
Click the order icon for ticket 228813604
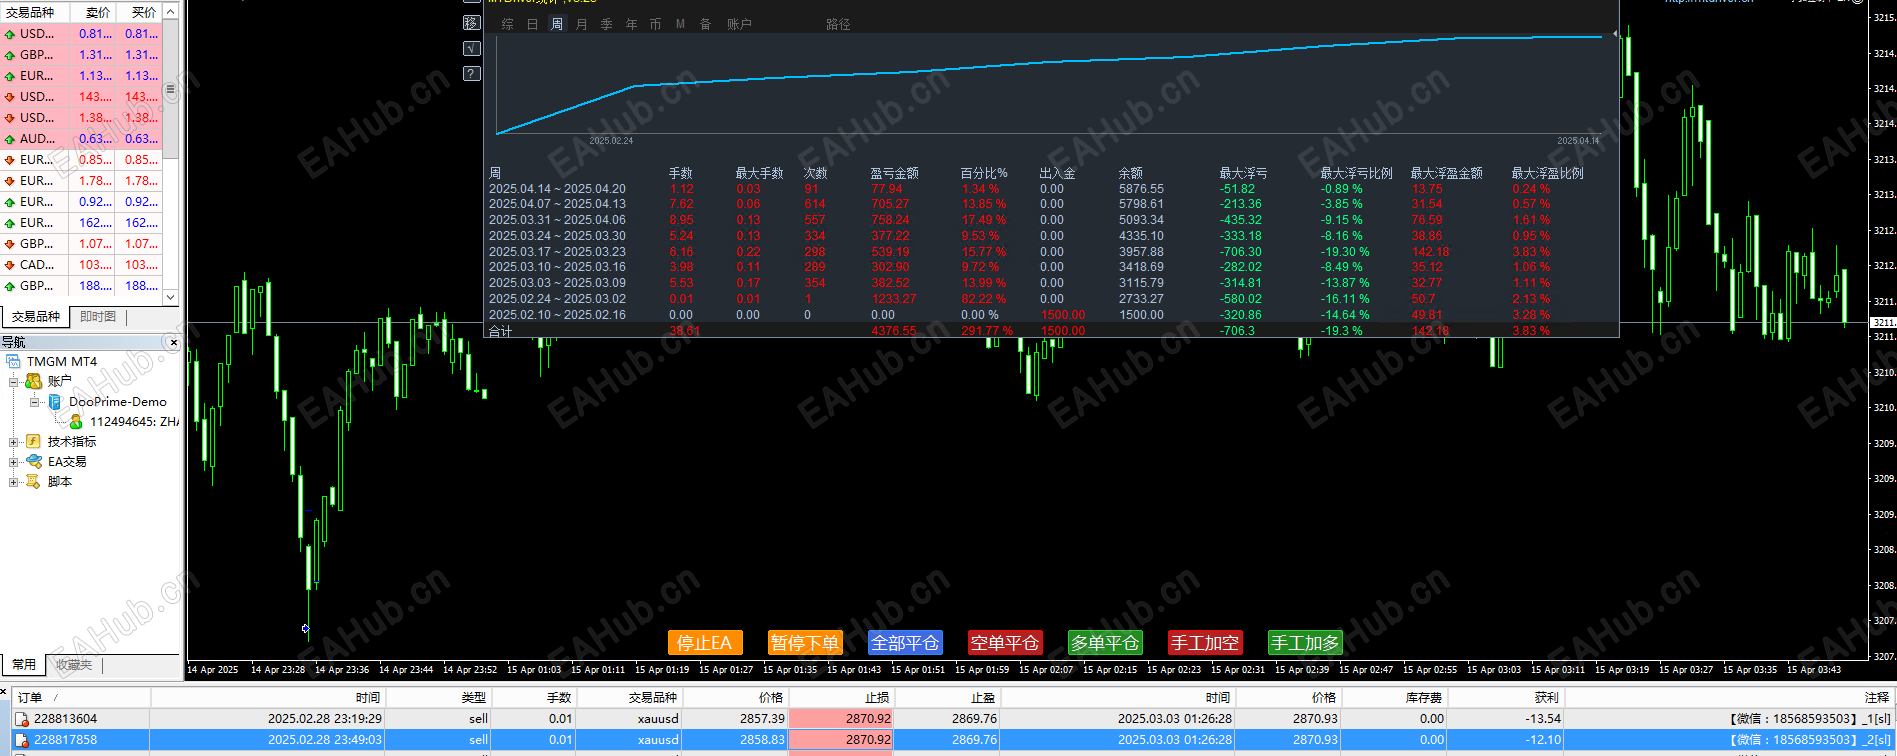pos(22,719)
